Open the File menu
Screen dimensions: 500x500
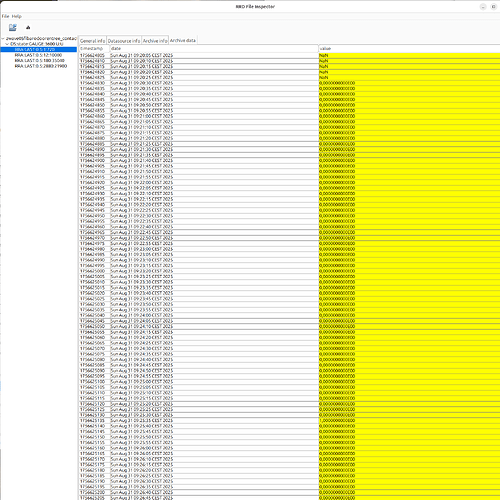[5, 16]
